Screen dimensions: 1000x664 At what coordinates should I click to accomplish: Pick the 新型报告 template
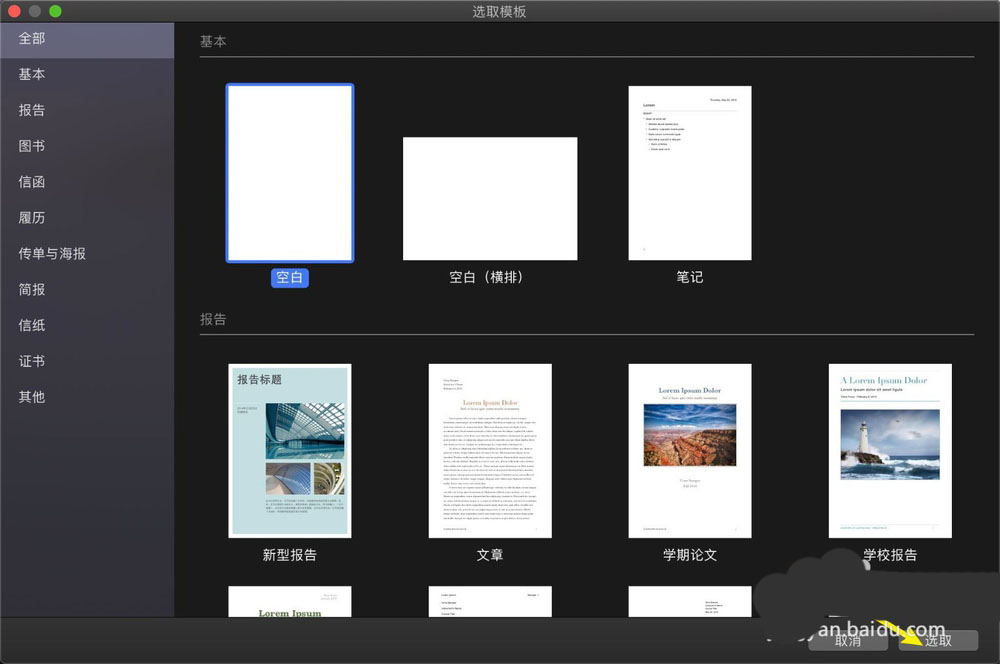coord(289,451)
